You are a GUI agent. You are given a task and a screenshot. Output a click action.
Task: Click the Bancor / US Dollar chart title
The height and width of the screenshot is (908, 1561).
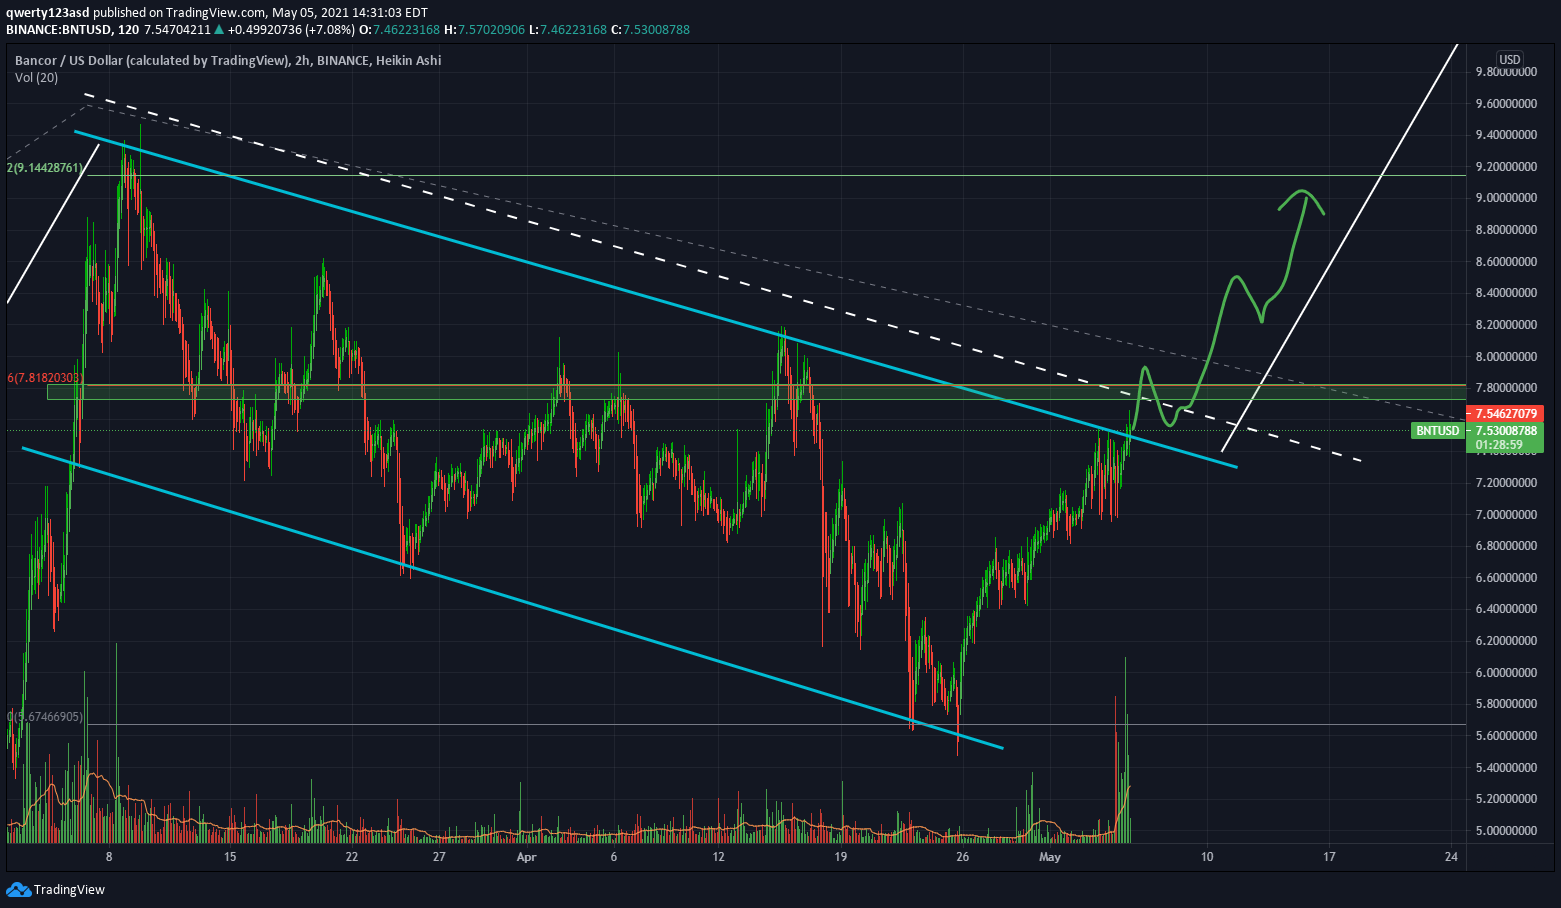point(228,60)
